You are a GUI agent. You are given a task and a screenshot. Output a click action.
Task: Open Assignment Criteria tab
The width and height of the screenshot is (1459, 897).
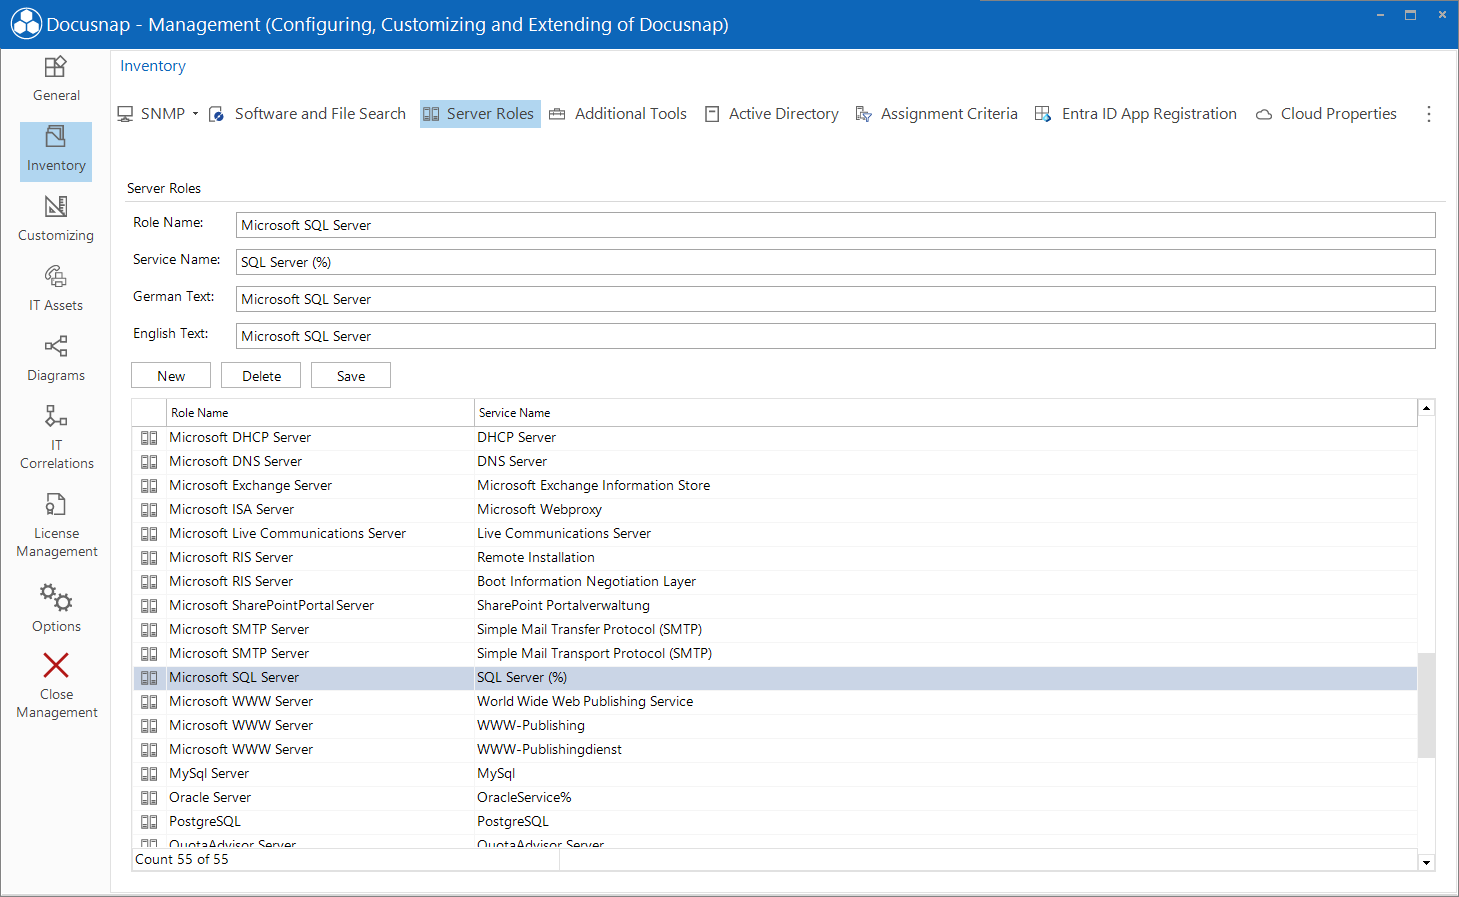click(x=937, y=114)
